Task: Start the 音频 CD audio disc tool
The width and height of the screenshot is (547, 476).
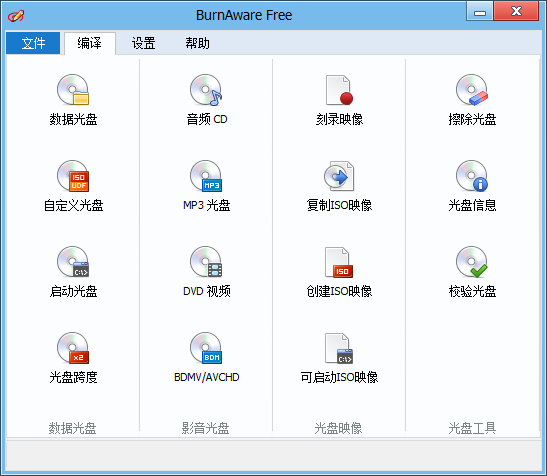Action: coord(207,101)
